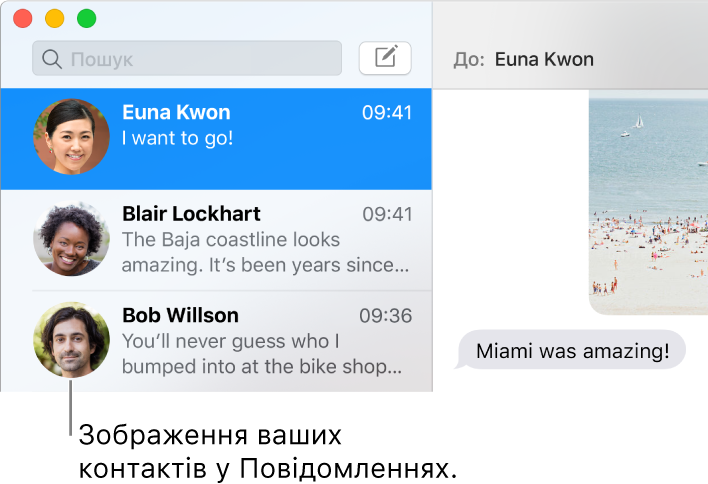This screenshot has width=708, height=484.
Task: Click Blair Lockhart's avatar photo
Action: pos(72,239)
